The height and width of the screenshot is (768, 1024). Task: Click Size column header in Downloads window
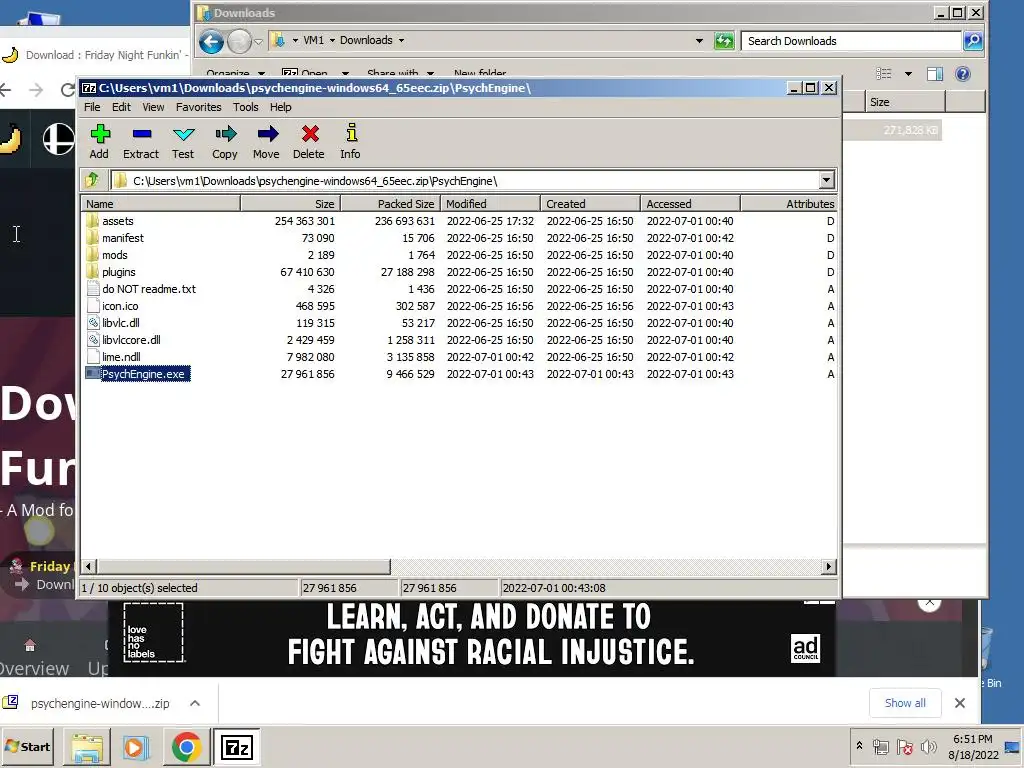coord(905,102)
